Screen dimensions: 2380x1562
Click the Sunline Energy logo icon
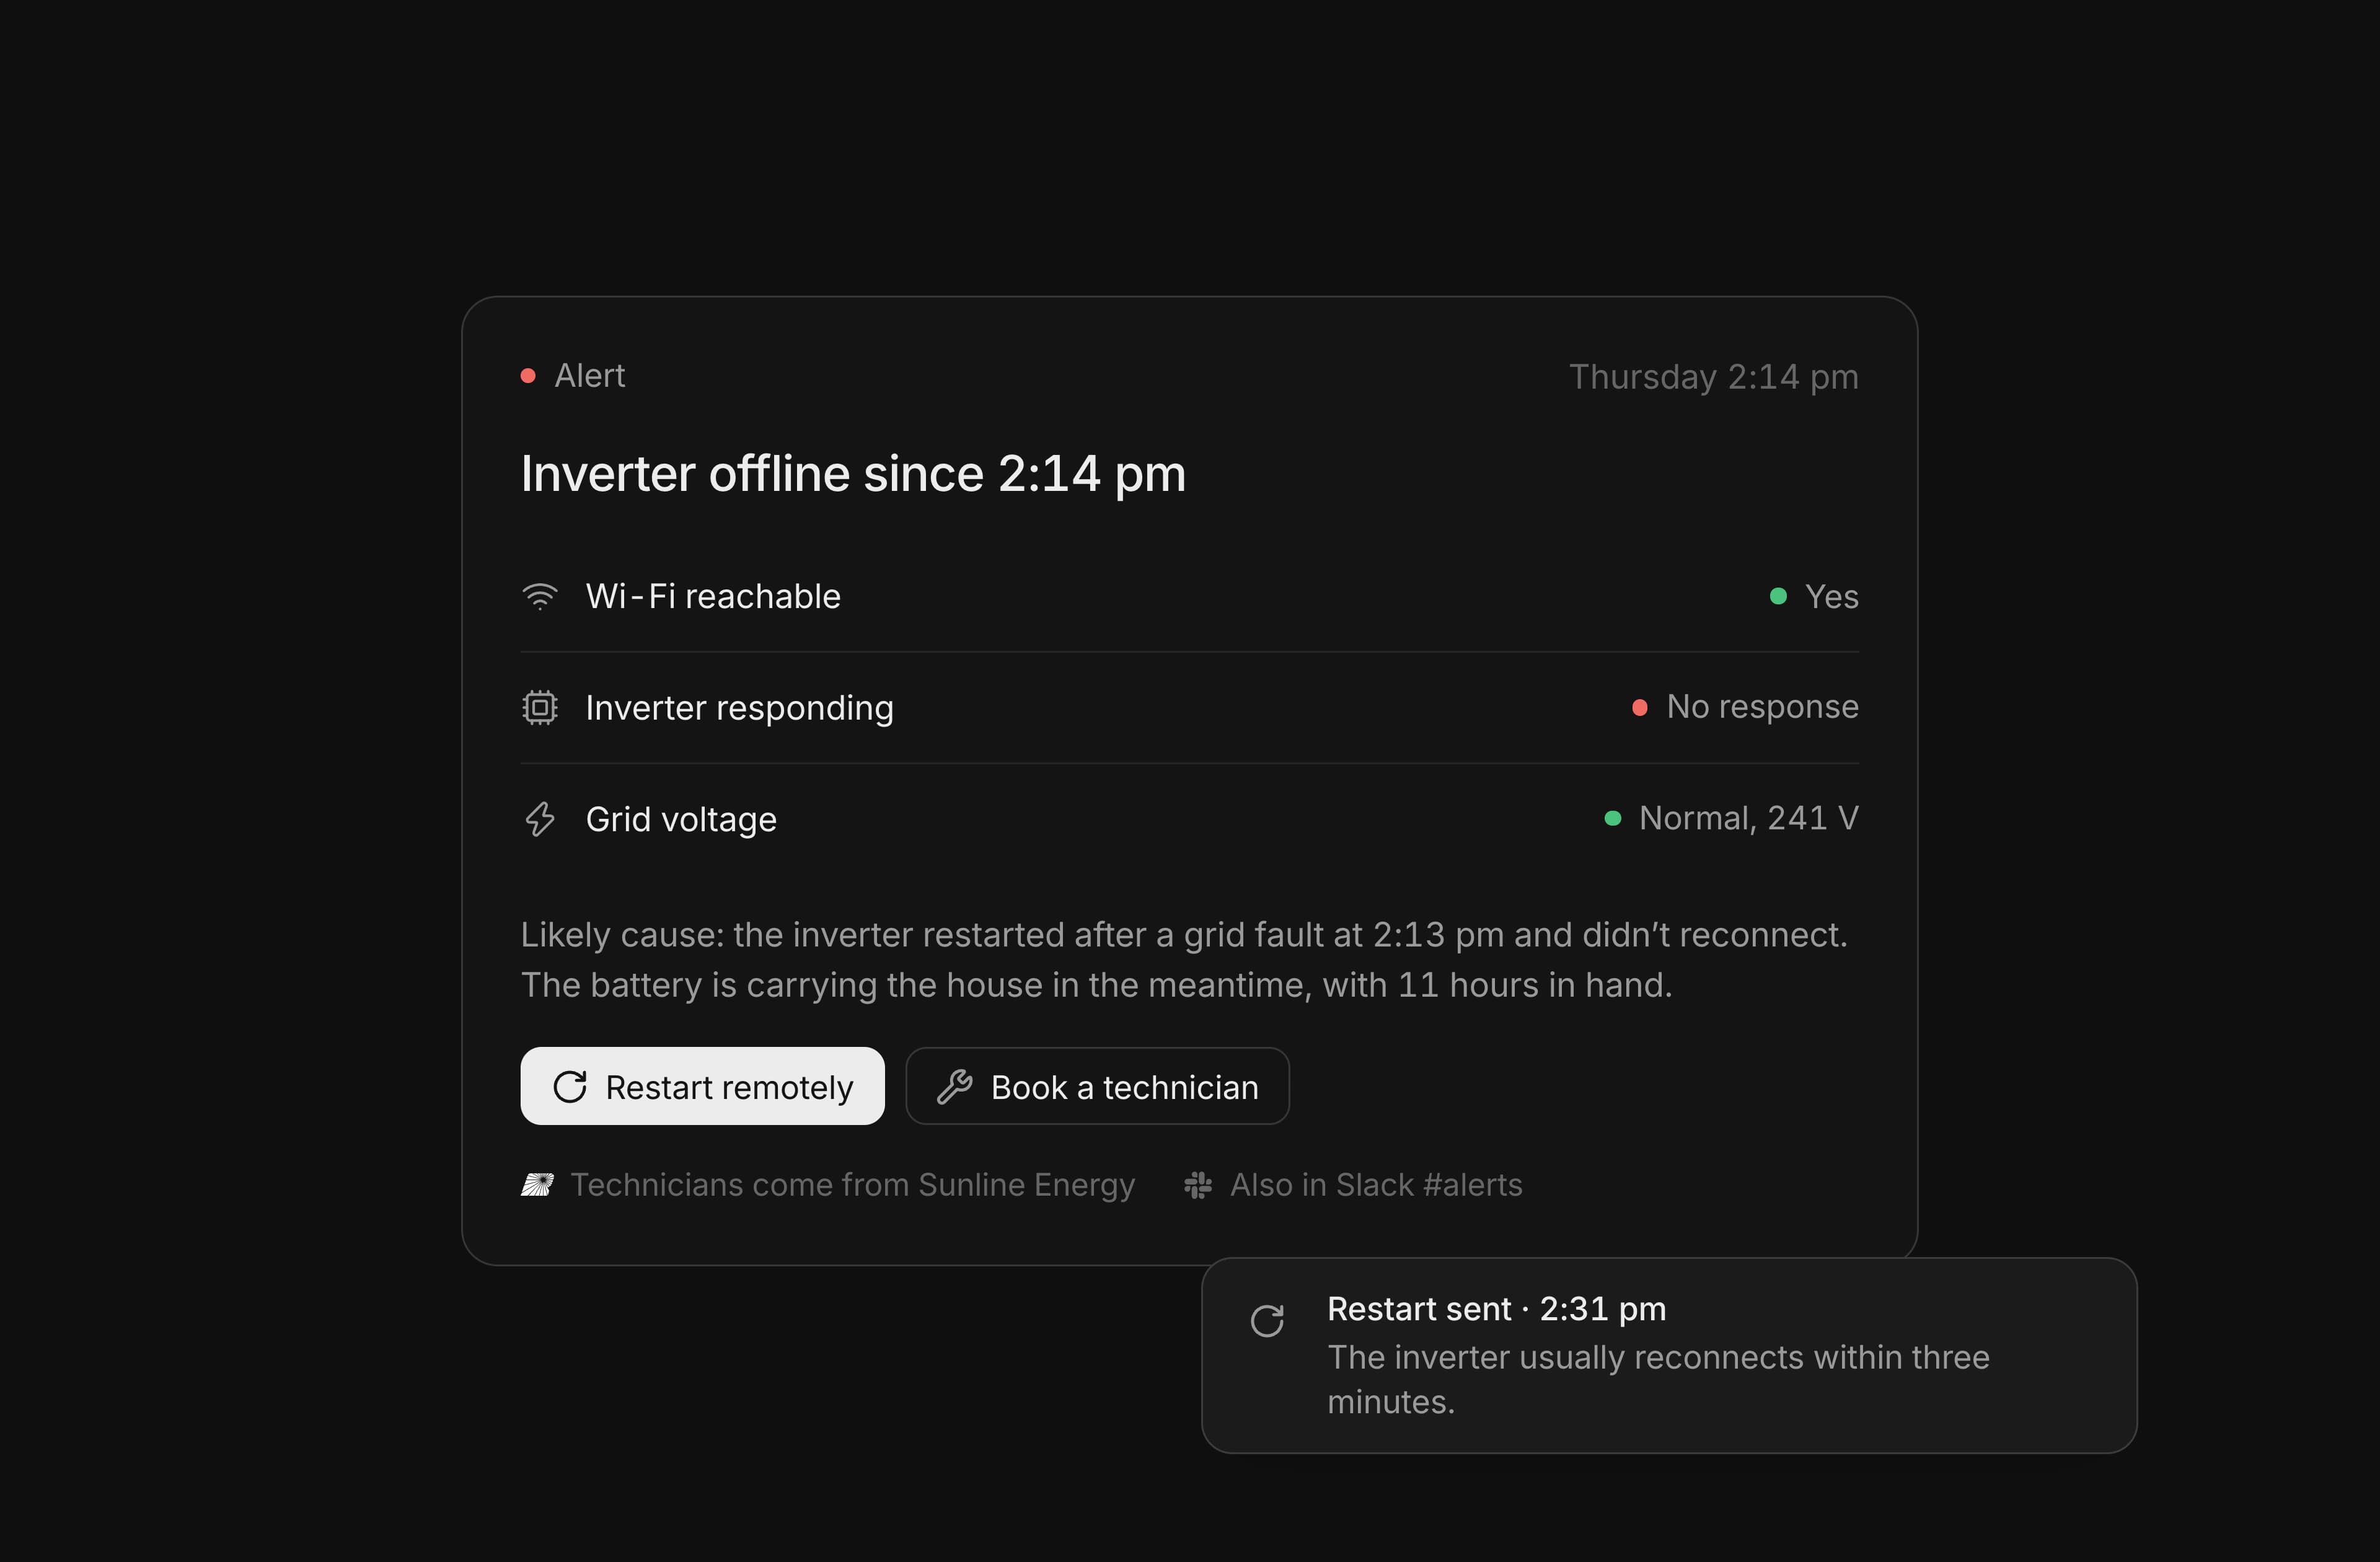pyautogui.click(x=537, y=1185)
